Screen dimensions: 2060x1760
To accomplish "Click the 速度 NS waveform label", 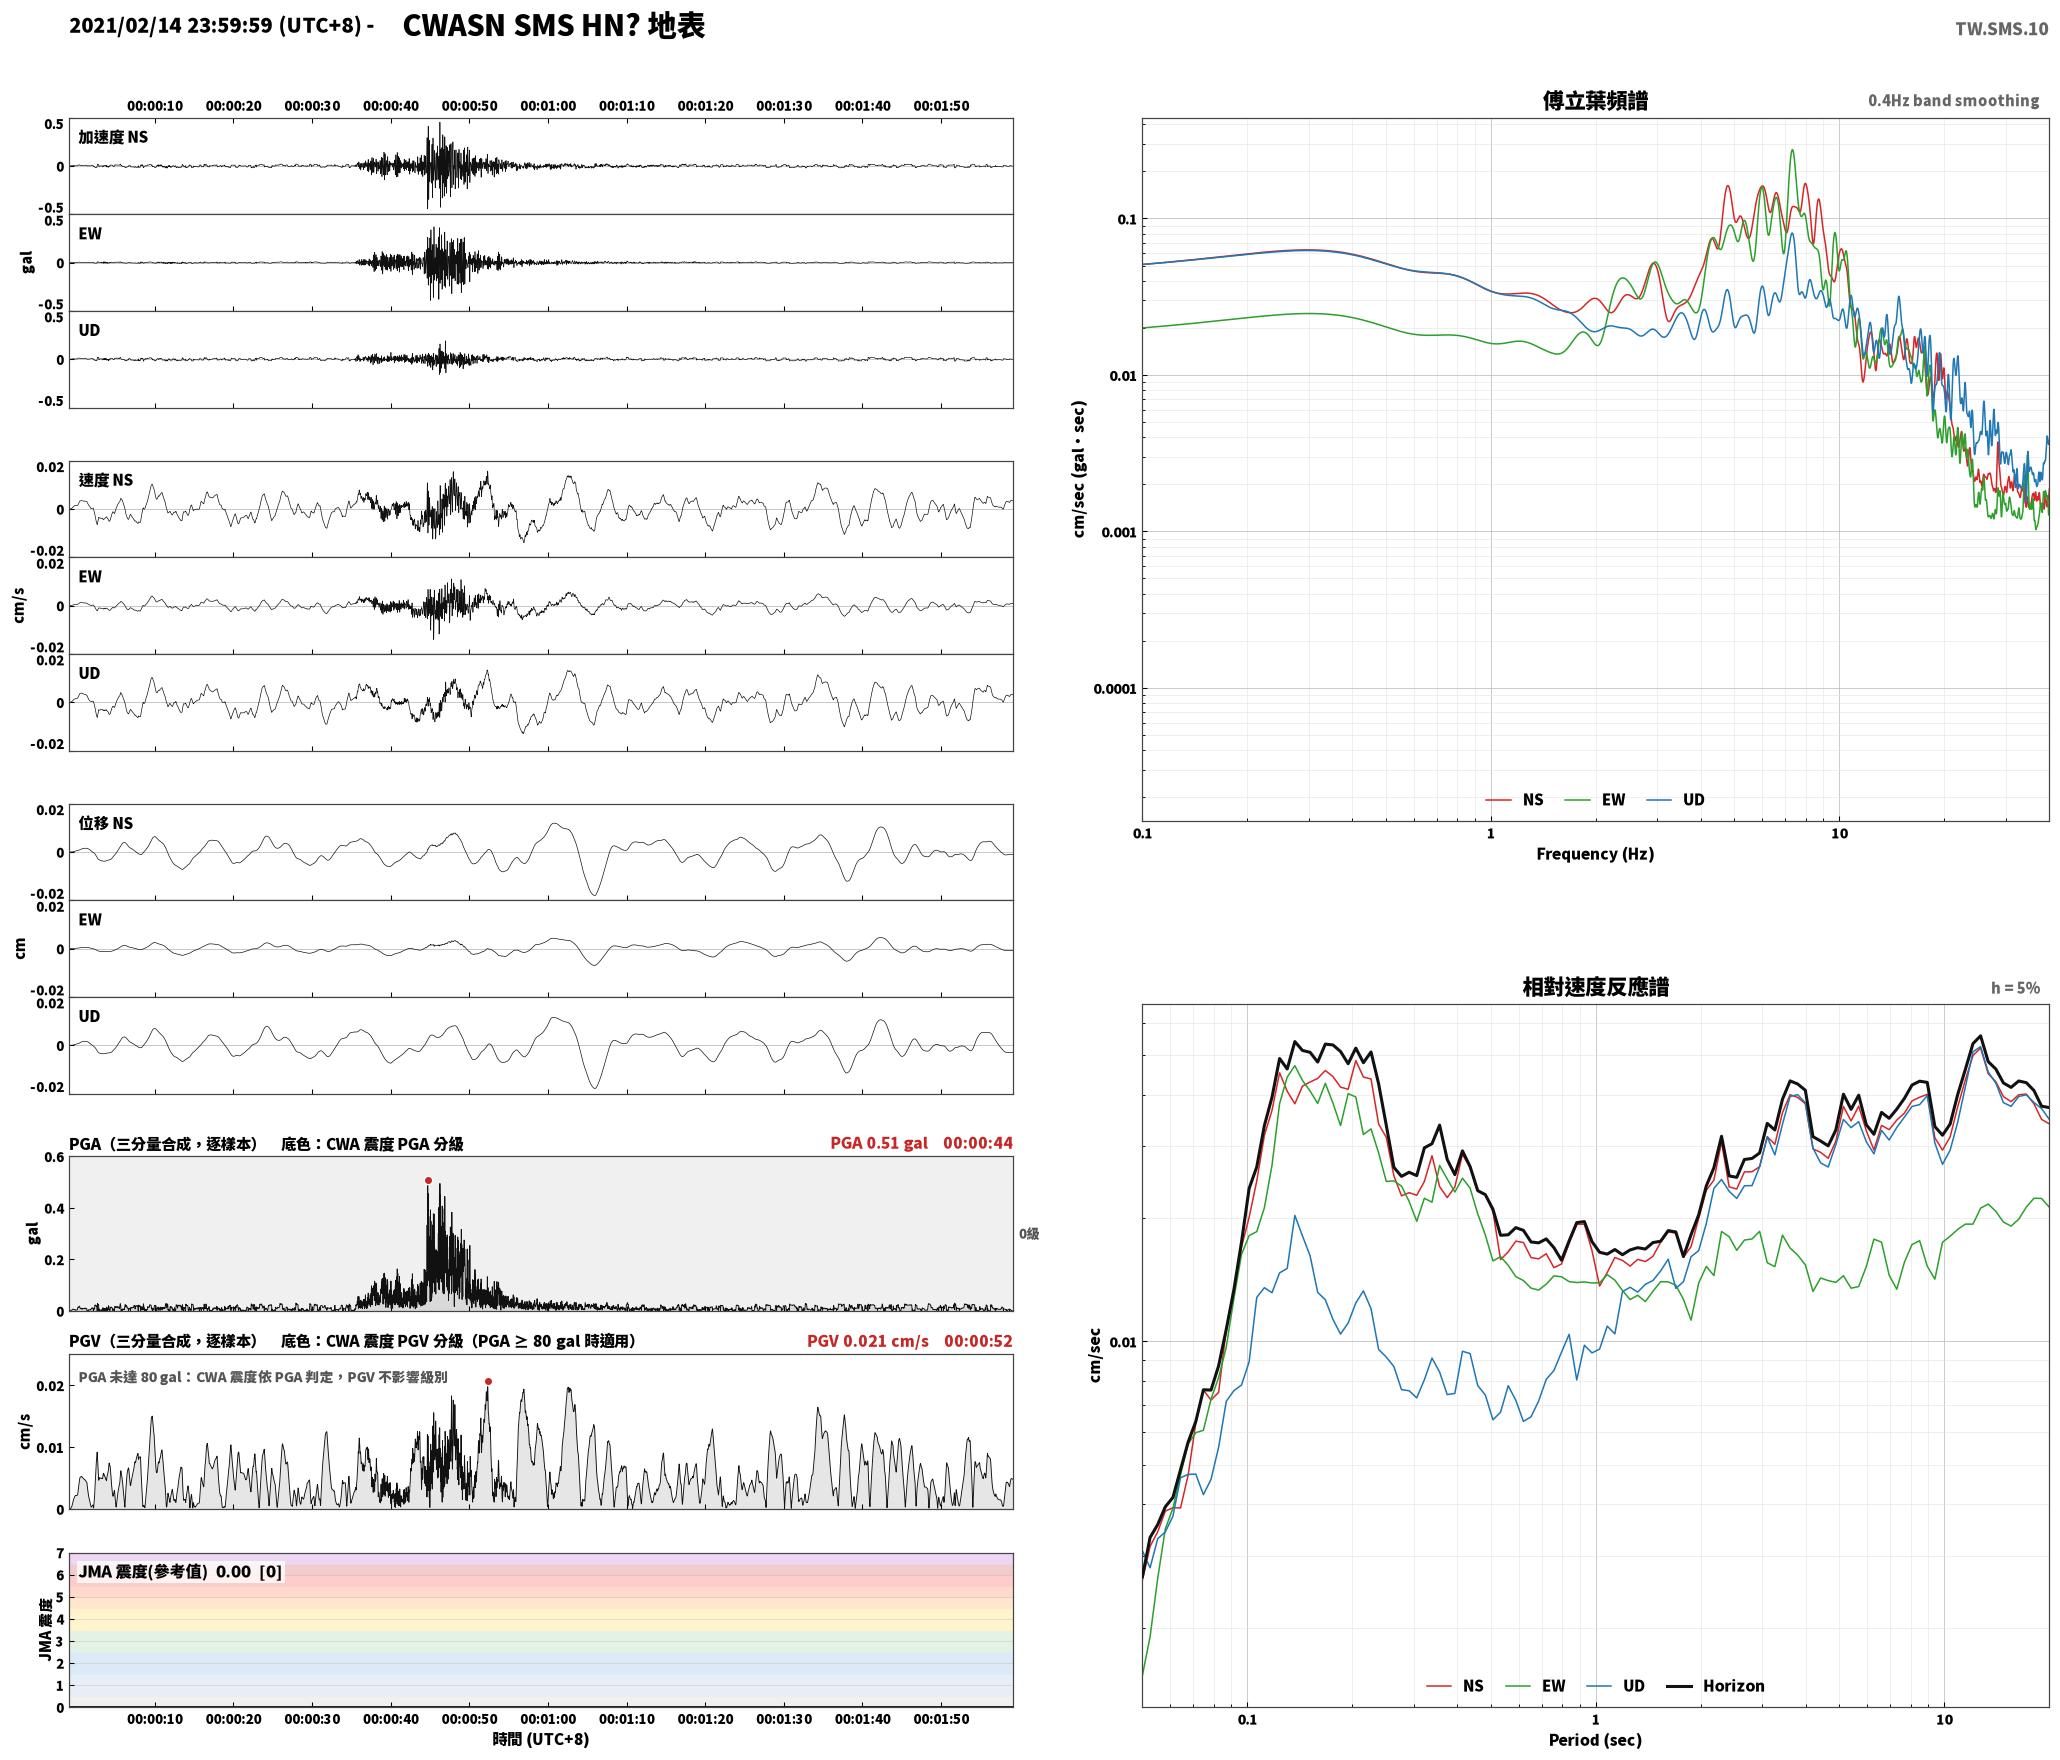I will click(x=106, y=480).
